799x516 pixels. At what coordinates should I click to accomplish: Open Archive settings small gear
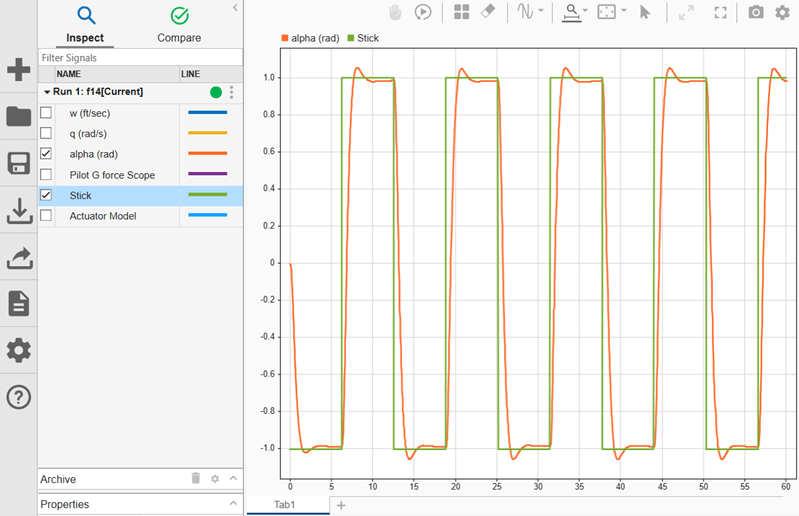tap(215, 479)
